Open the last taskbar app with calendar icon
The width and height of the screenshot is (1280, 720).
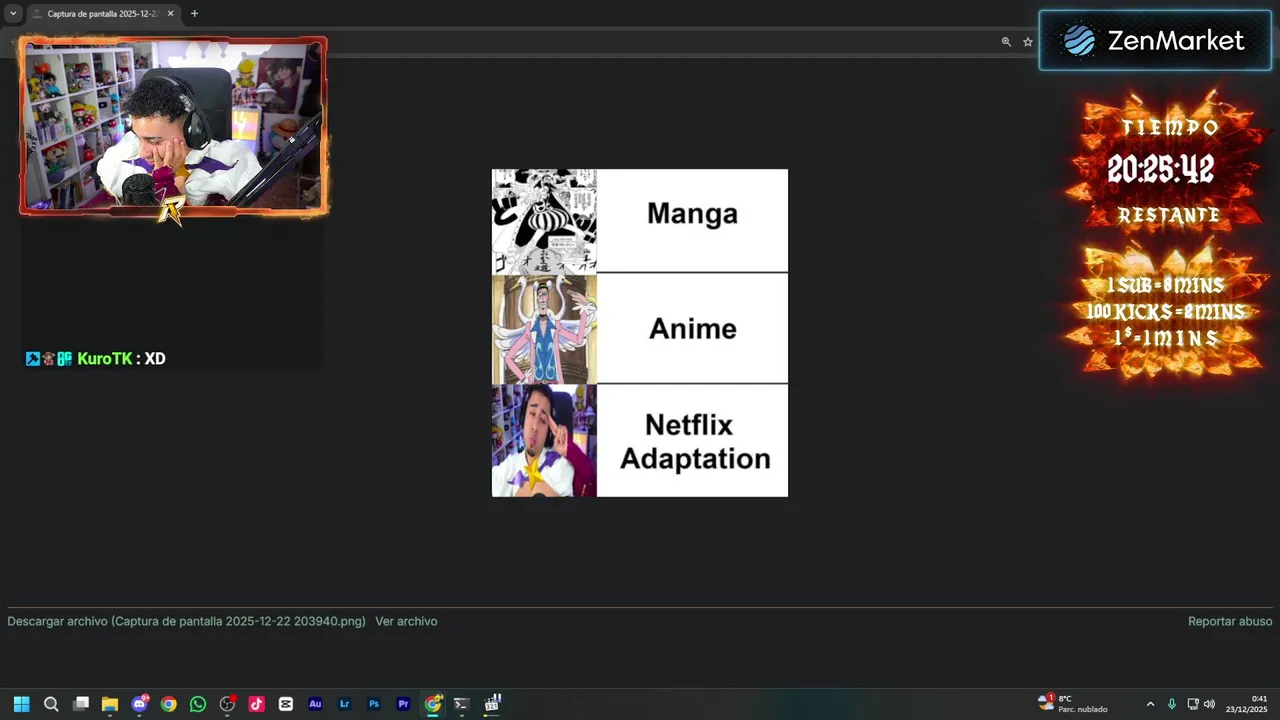492,704
